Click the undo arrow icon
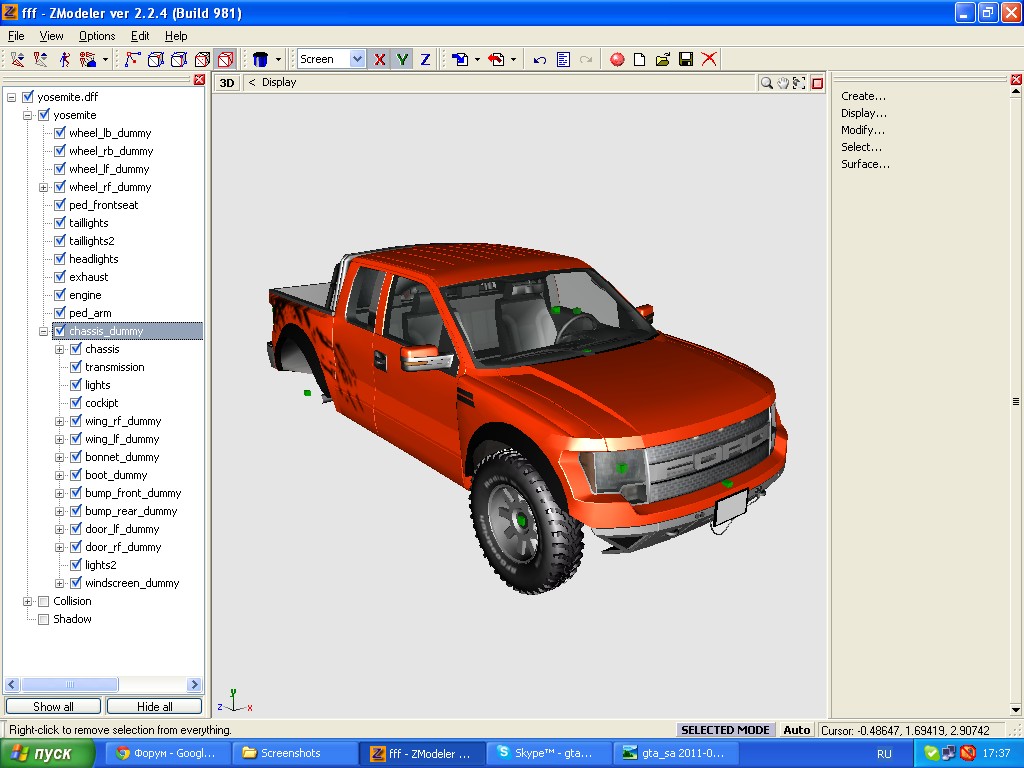Image resolution: width=1024 pixels, height=768 pixels. (x=539, y=59)
